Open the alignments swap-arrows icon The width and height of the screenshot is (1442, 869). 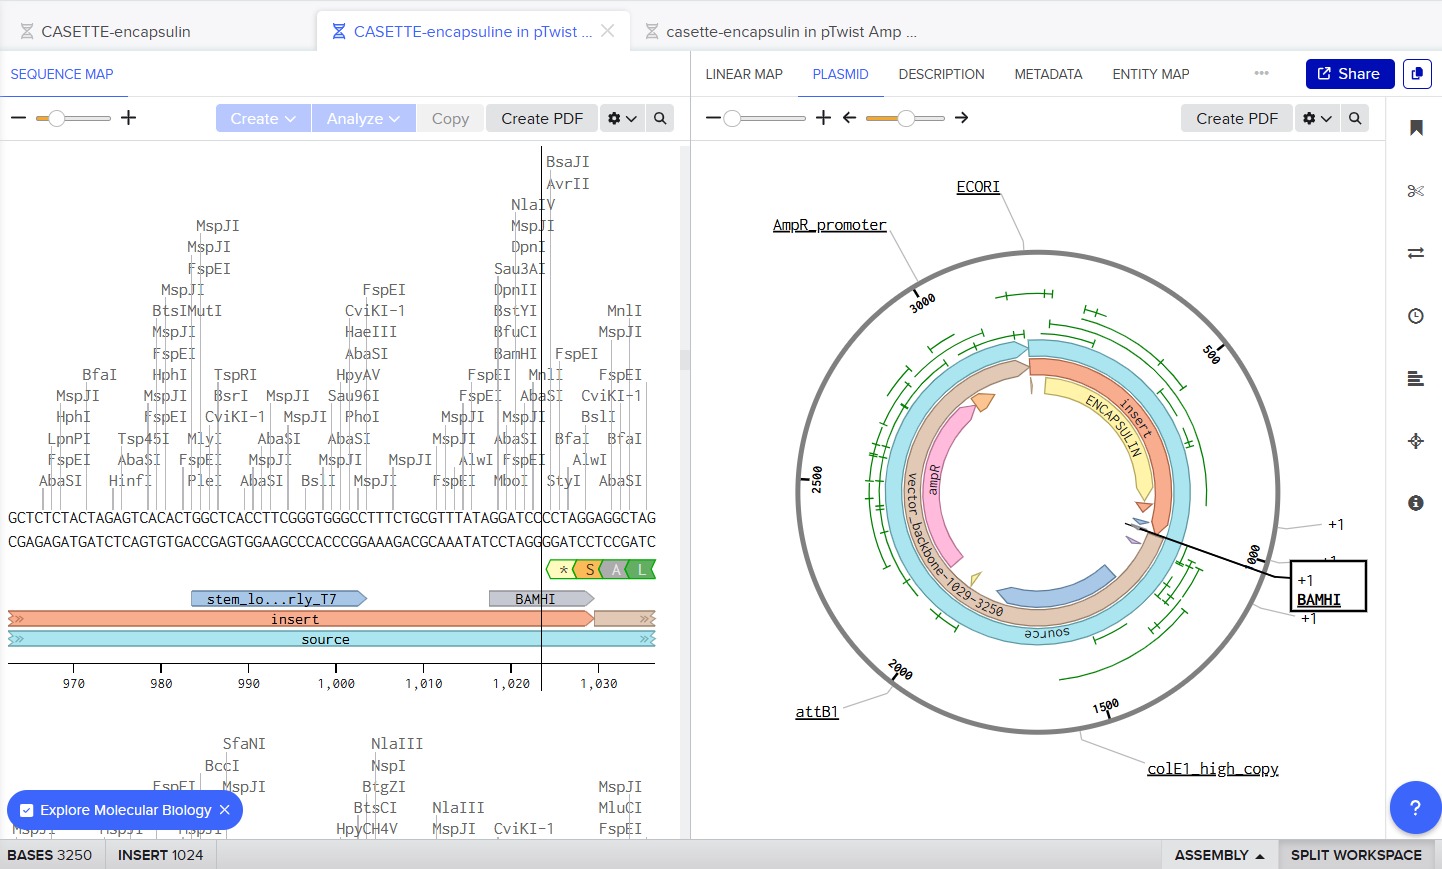pos(1415,253)
